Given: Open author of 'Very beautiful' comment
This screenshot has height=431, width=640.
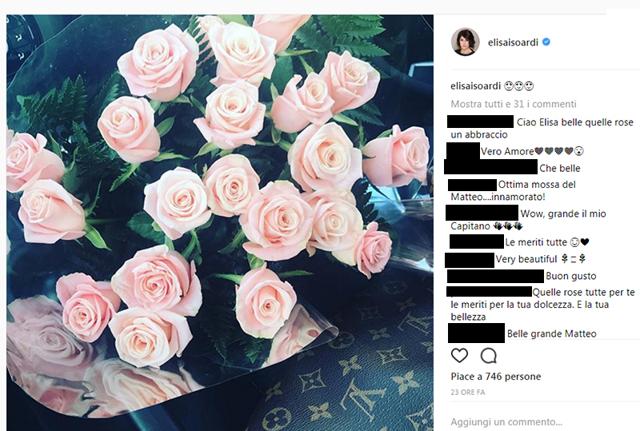Looking at the screenshot, I should tap(469, 260).
